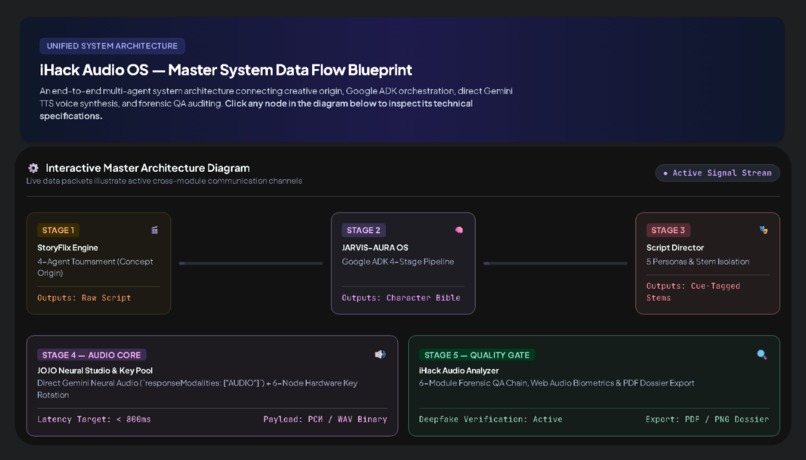Select the STAGE 4 — AUDIO CORE badge
This screenshot has height=460, width=806.
pos(91,355)
